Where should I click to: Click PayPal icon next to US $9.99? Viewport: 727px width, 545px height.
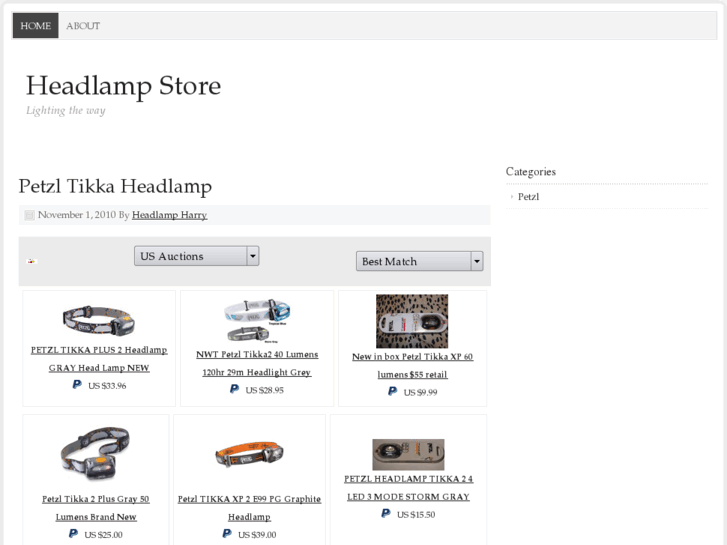click(393, 391)
